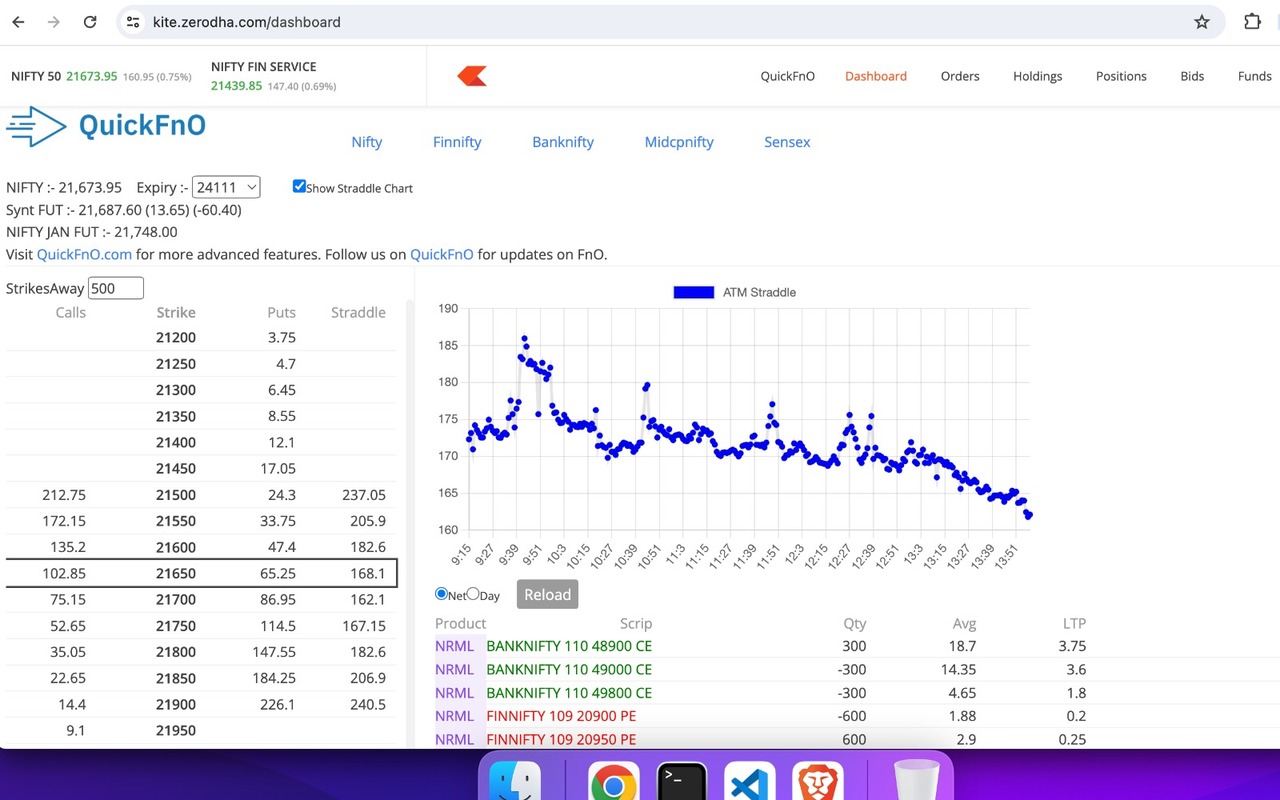Click the Kite orange logo
1280x800 pixels.
tap(472, 76)
